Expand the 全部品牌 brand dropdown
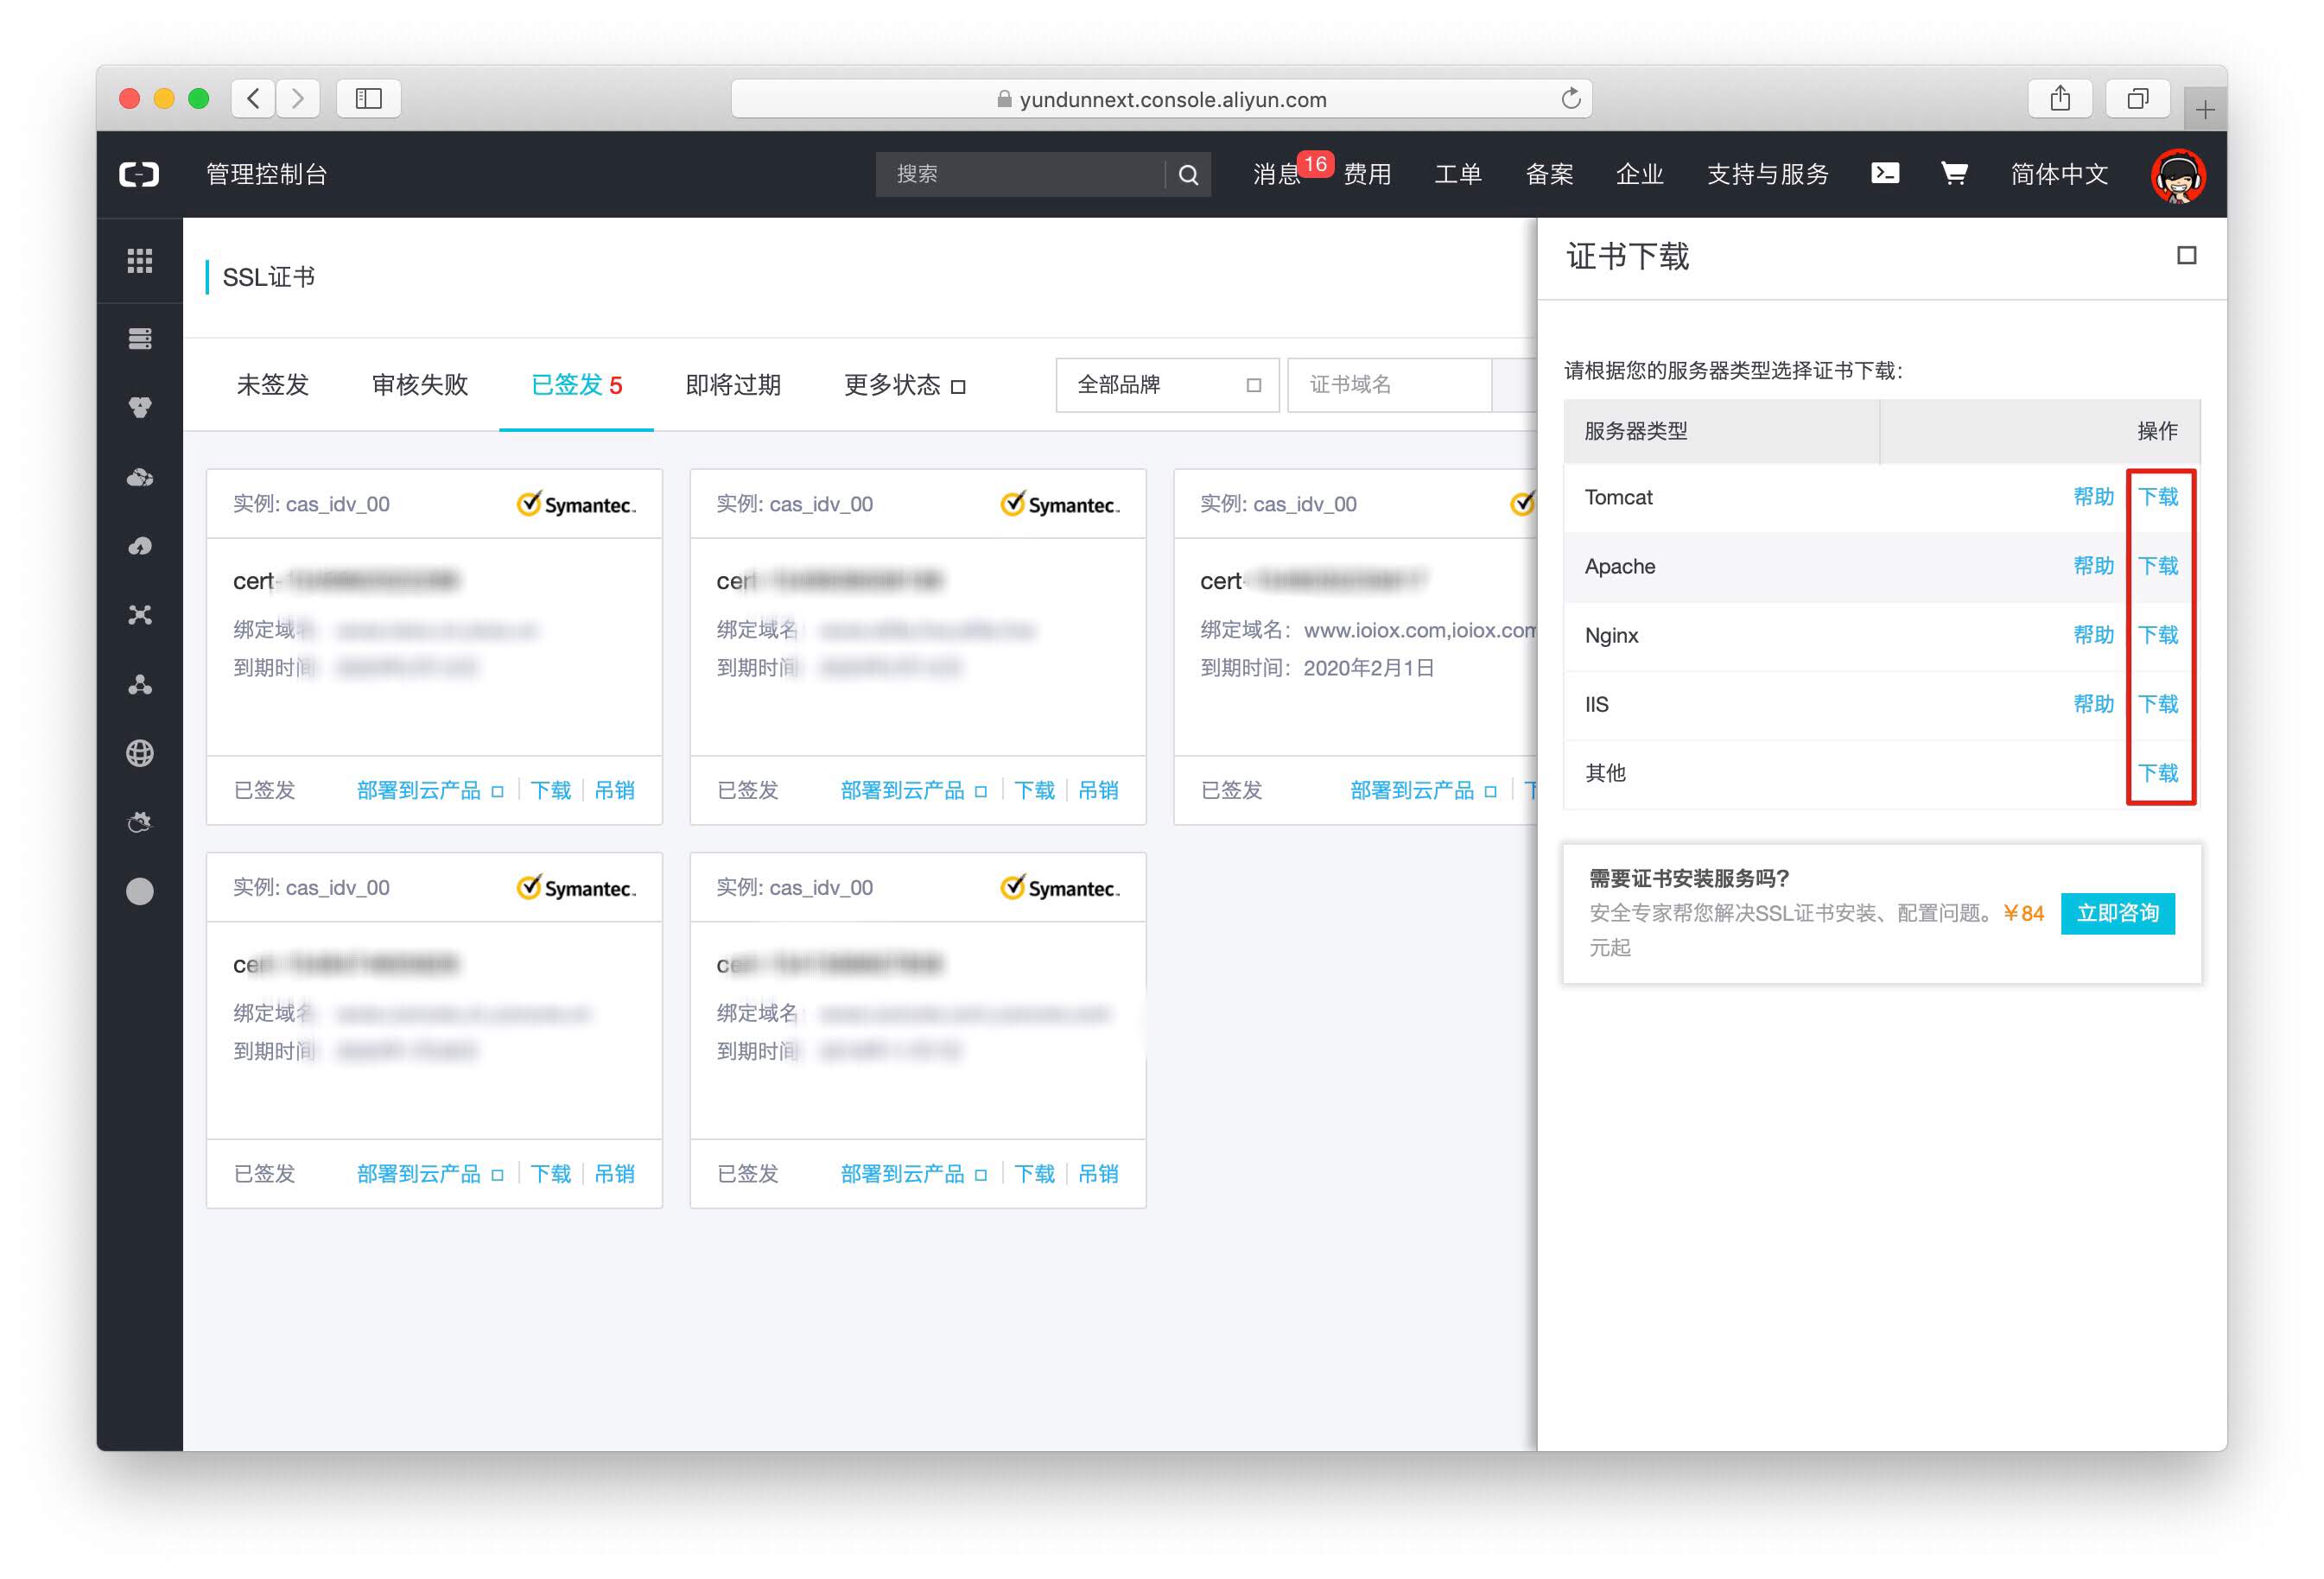This screenshot has height=1579, width=2324. click(x=1167, y=385)
